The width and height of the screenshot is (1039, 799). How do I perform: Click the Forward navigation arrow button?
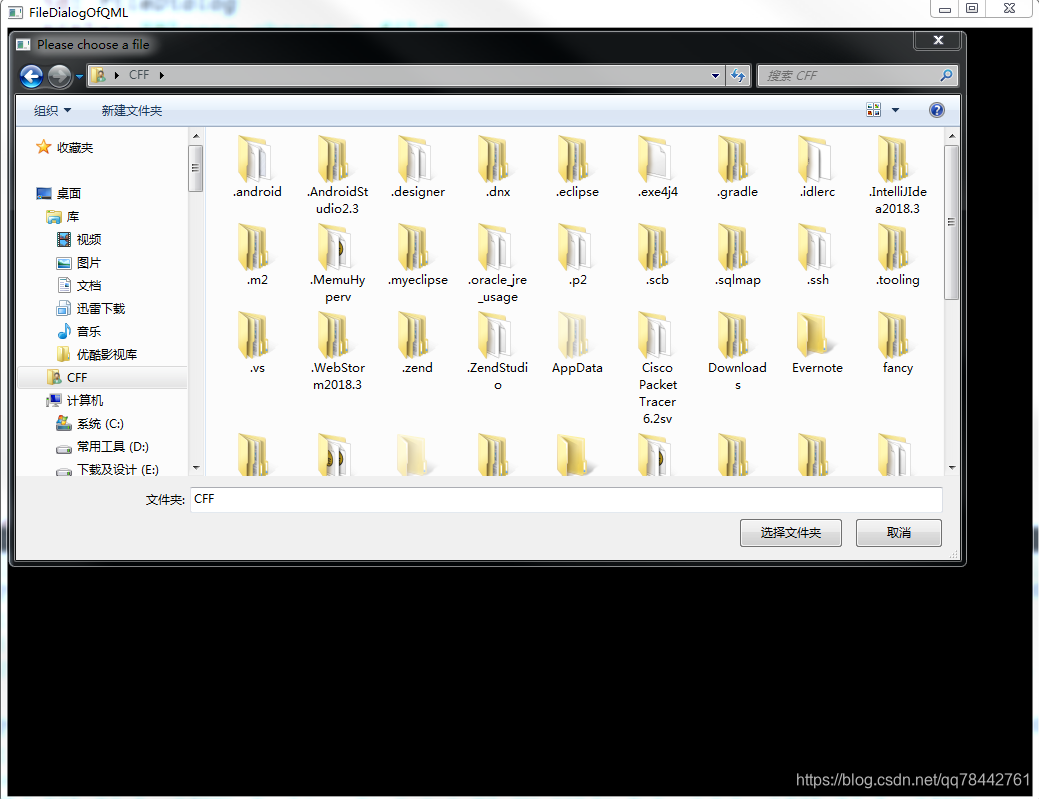(x=60, y=76)
